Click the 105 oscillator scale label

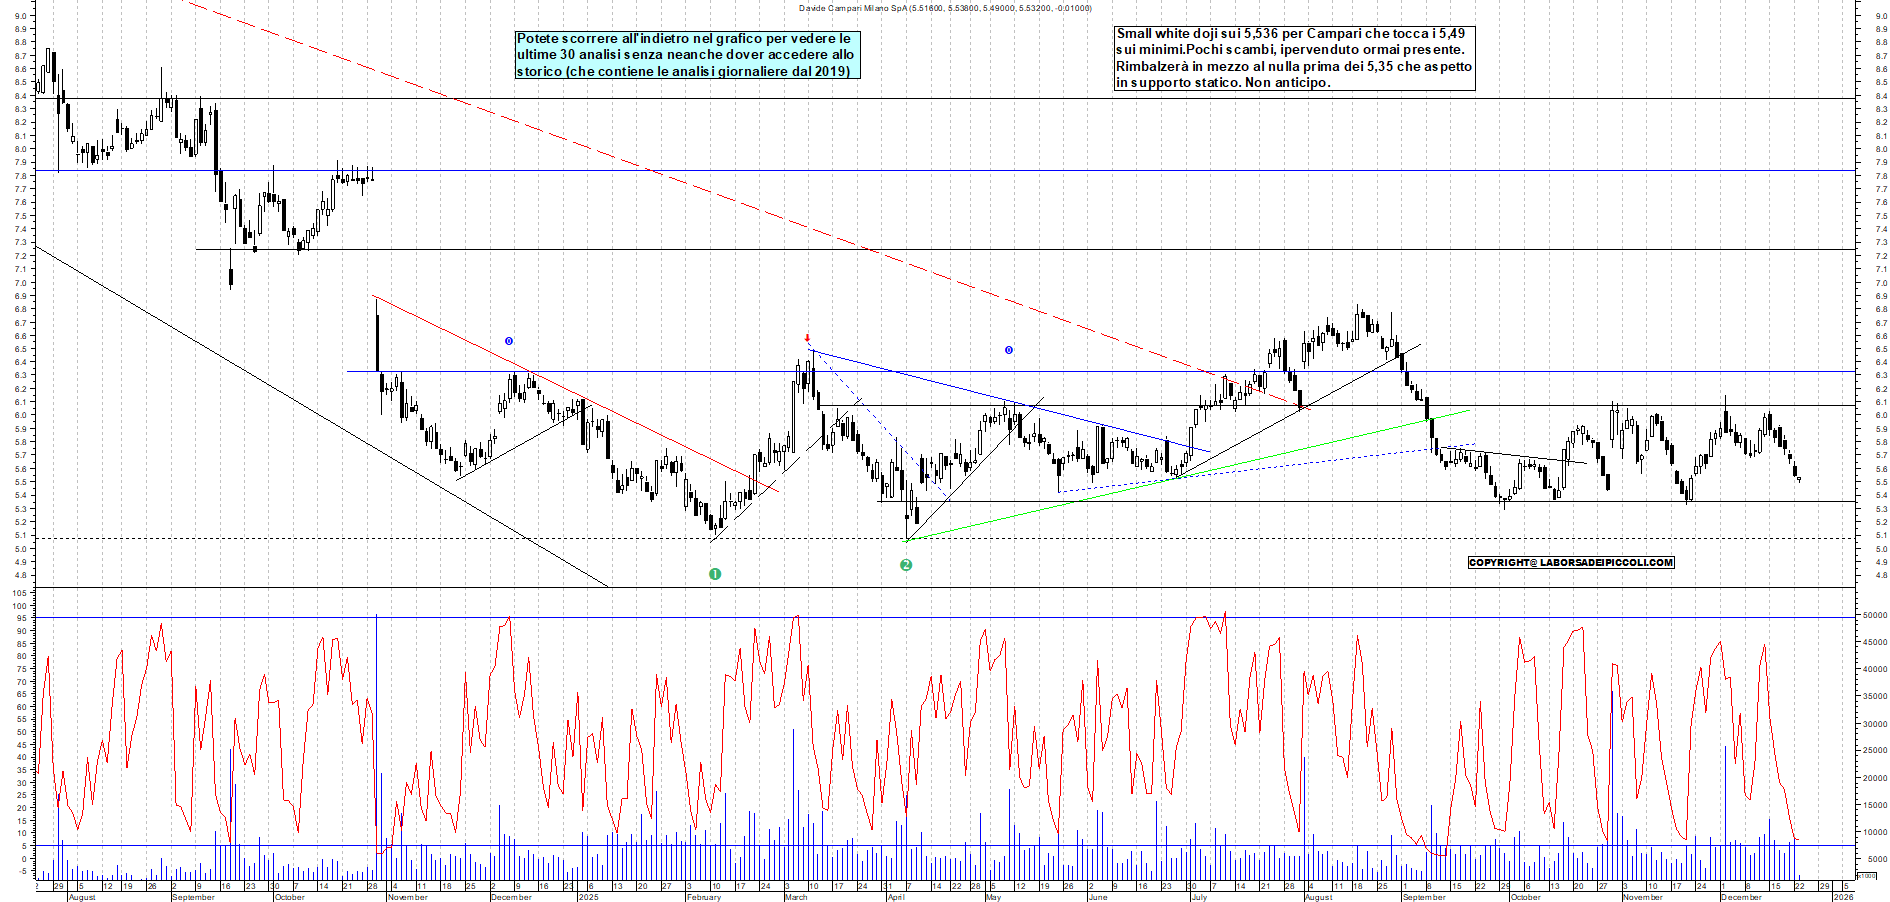20,593
